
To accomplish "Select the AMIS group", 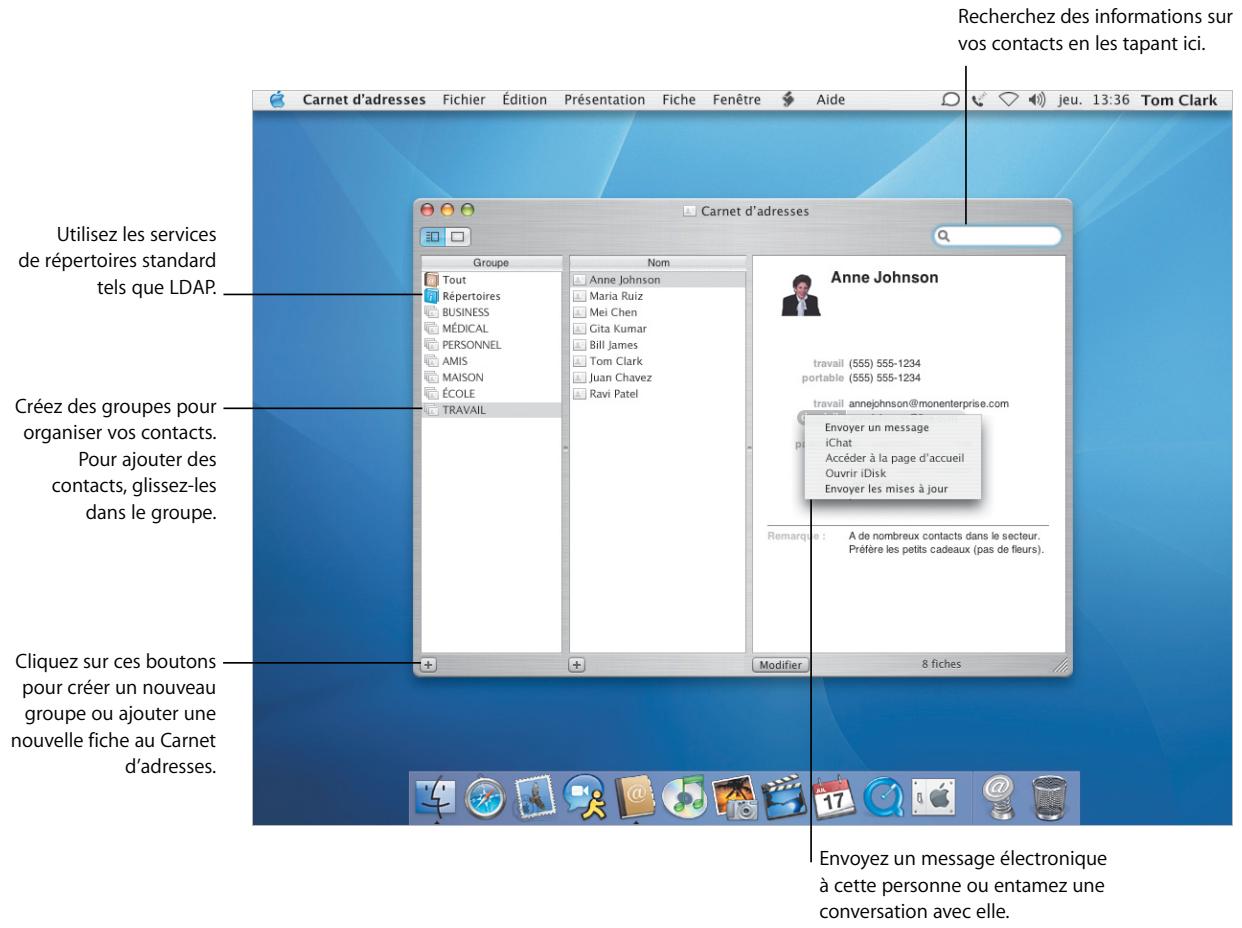I will click(x=491, y=361).
